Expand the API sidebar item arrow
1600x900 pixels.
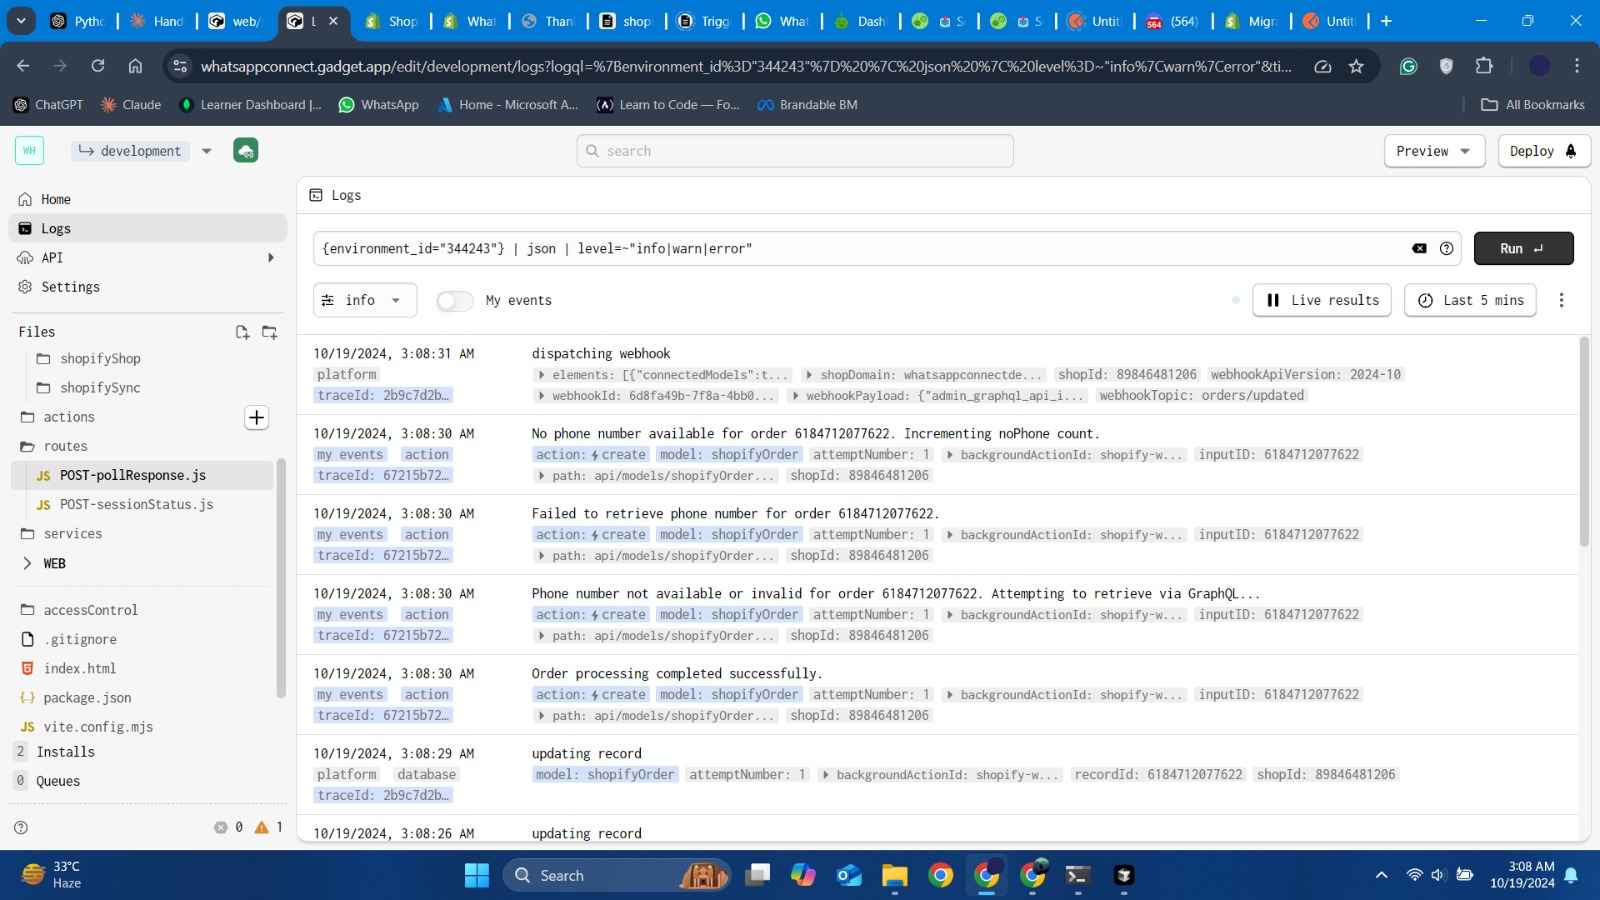click(x=270, y=258)
